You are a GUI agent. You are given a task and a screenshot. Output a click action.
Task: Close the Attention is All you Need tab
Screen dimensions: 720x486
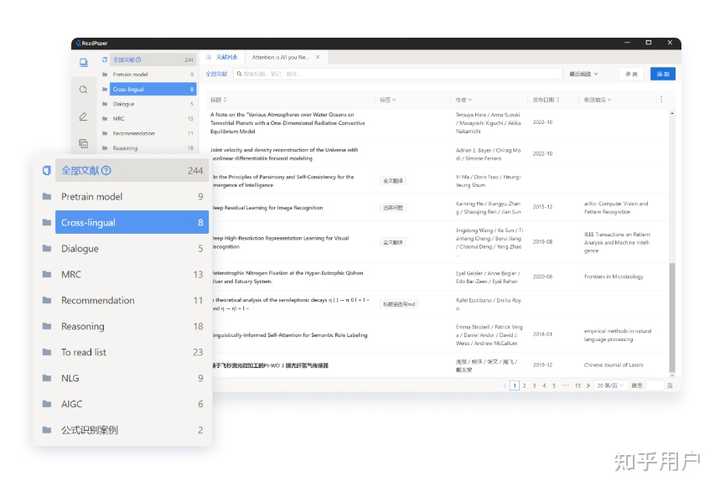tap(318, 57)
